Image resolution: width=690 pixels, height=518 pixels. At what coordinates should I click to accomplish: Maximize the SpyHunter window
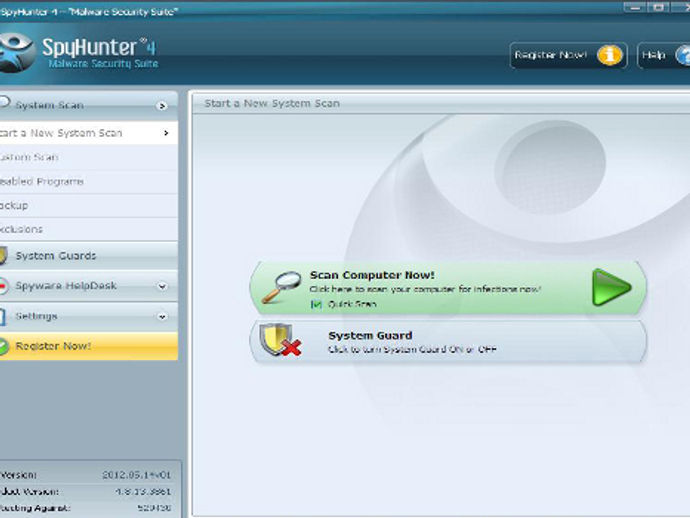658,7
